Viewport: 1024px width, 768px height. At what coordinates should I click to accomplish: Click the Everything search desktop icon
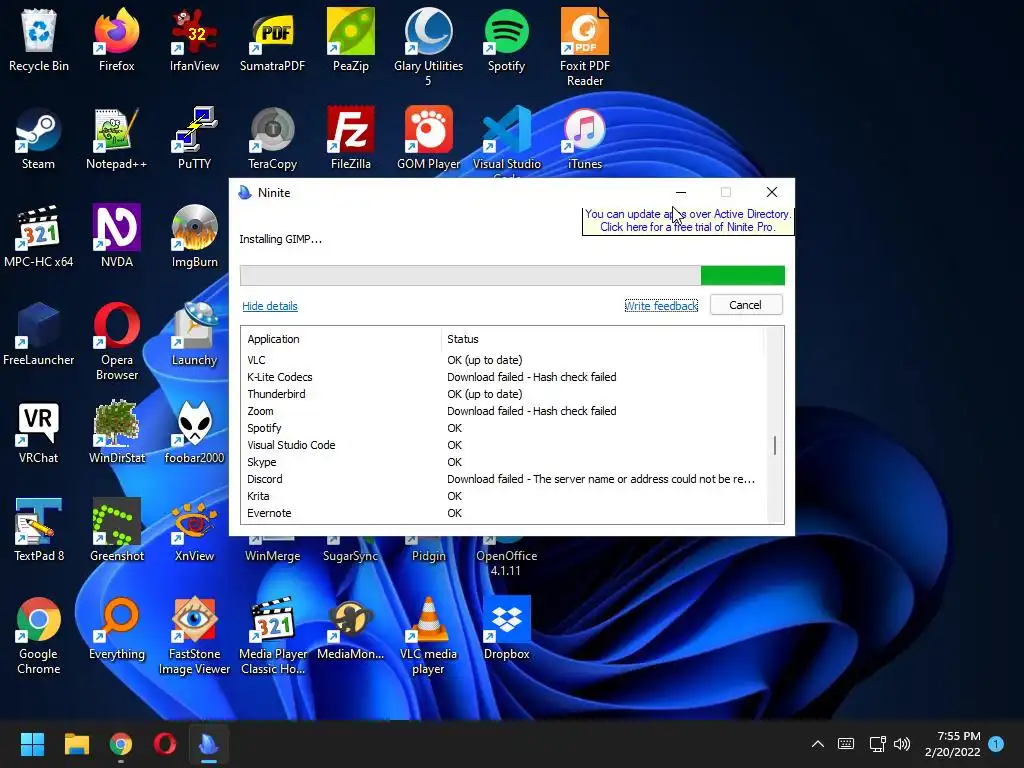(116, 628)
